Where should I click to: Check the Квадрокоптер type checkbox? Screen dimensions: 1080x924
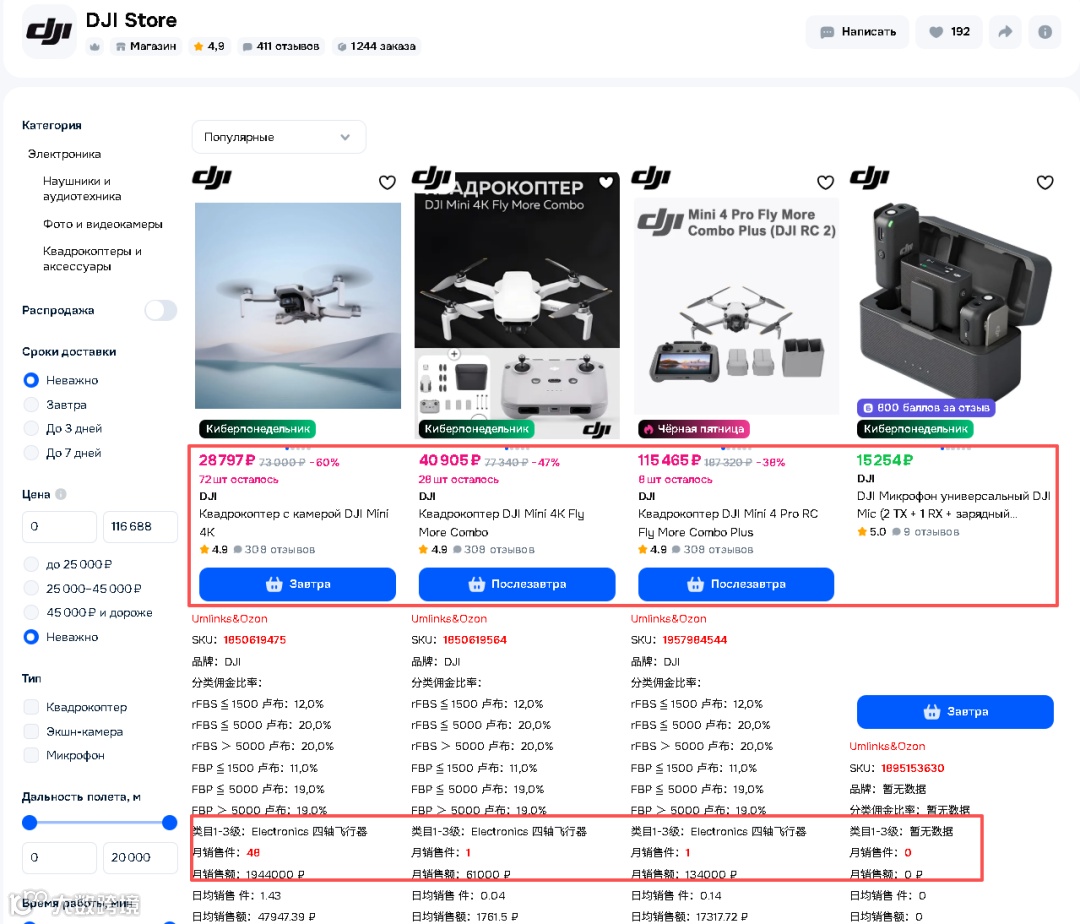point(31,707)
